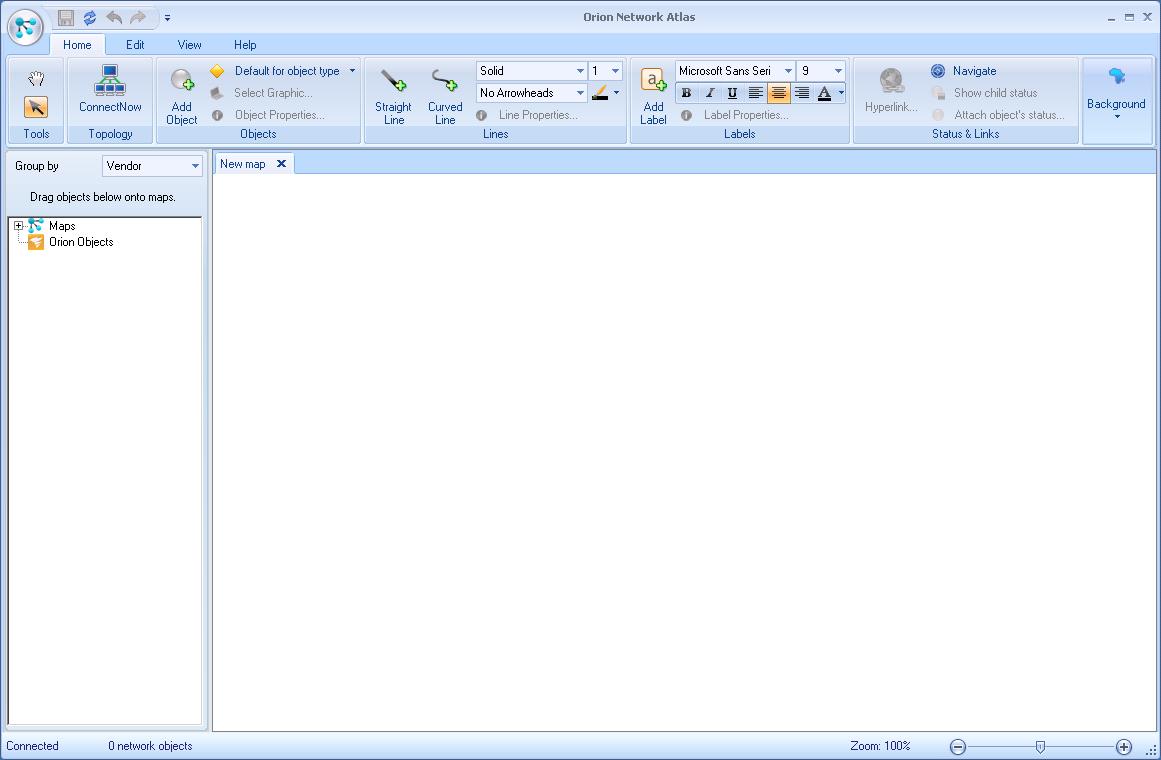The height and width of the screenshot is (760, 1161).
Task: Switch to the Edit ribbon tab
Action: coord(135,44)
